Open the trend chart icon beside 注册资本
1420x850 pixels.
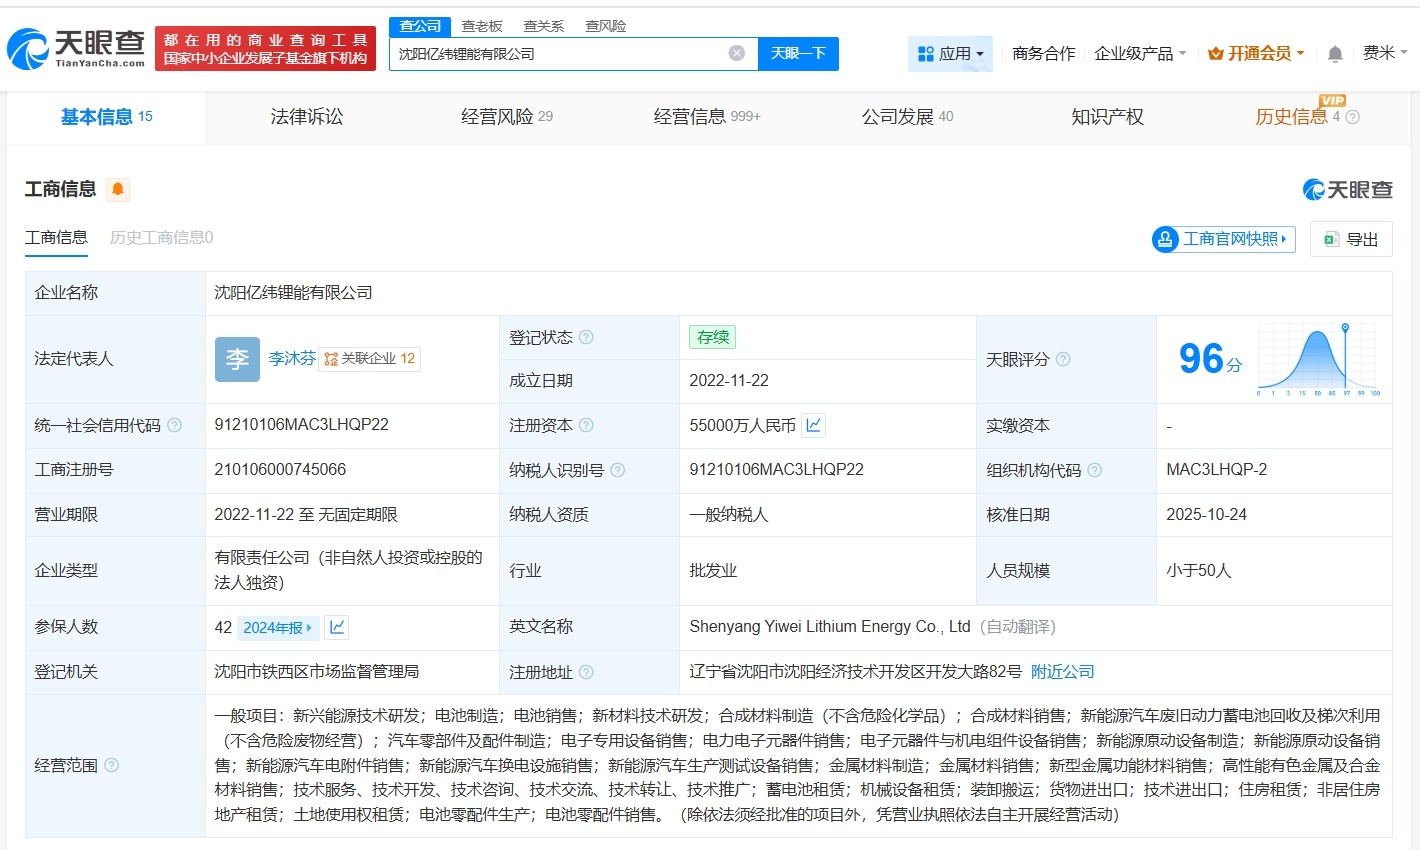pyautogui.click(x=813, y=425)
